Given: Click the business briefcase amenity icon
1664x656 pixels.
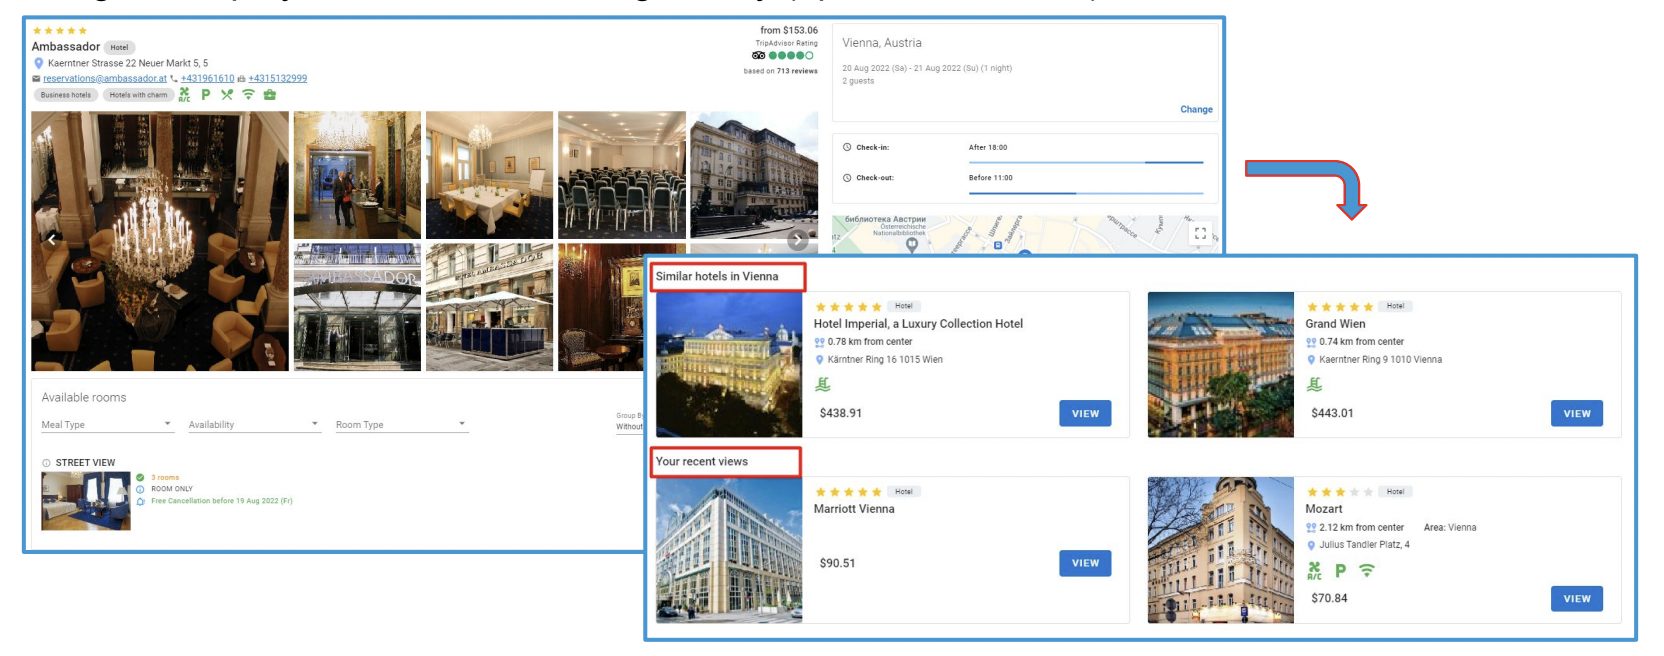Looking at the screenshot, I should pyautogui.click(x=269, y=95).
